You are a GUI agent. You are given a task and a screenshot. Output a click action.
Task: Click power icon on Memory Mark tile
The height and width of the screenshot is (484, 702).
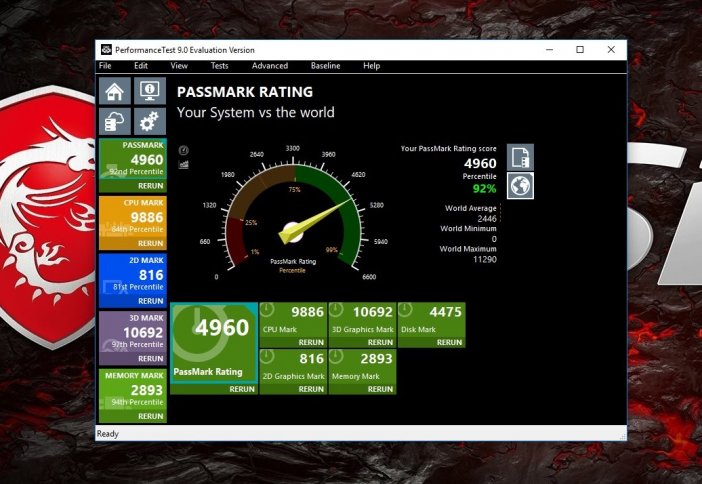coord(336,356)
